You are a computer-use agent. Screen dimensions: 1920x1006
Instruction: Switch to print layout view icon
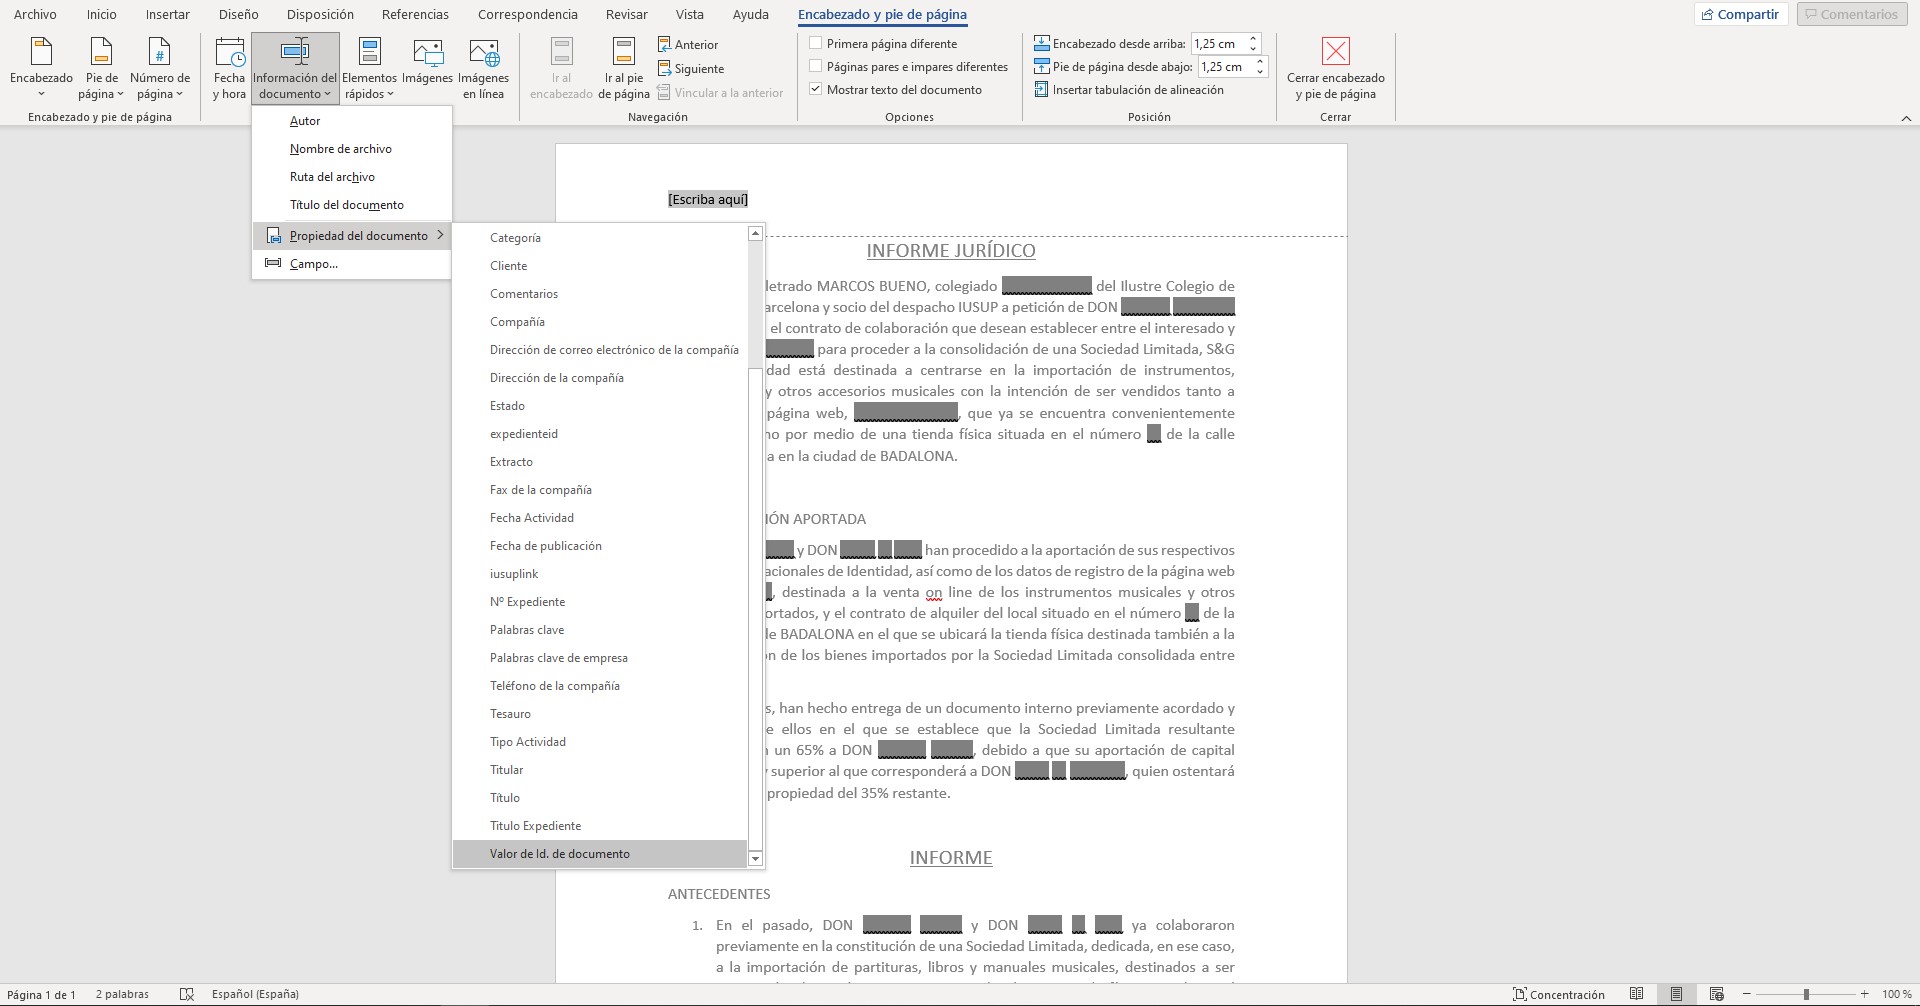(x=1676, y=994)
